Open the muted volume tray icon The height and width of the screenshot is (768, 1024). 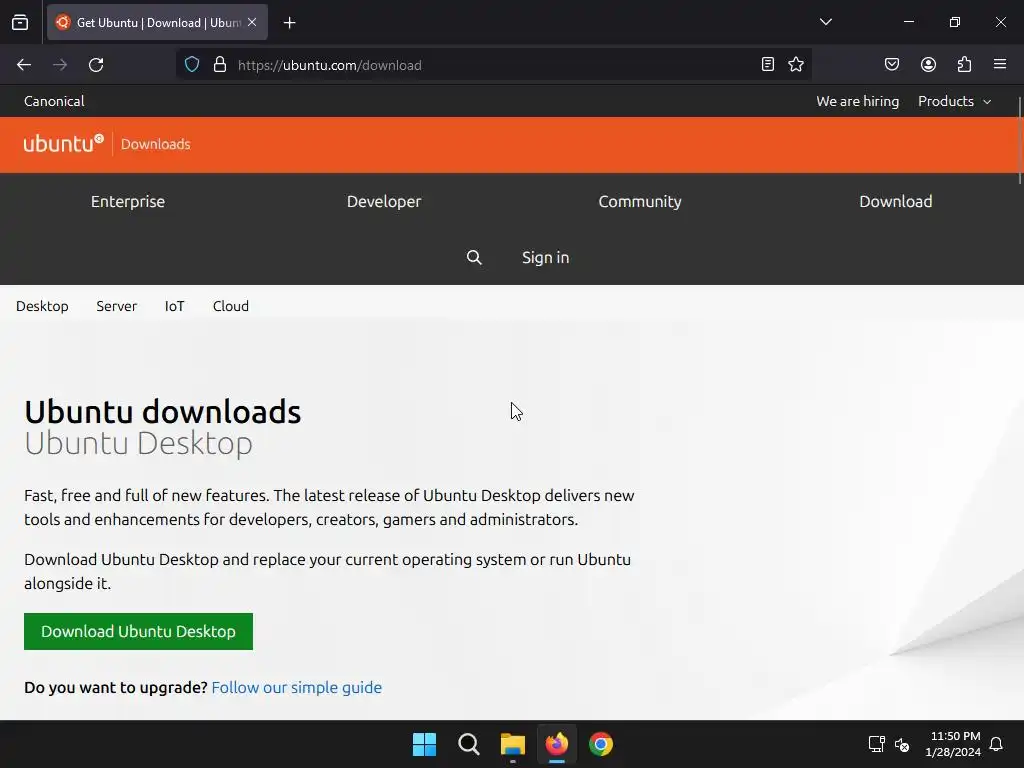pos(903,744)
